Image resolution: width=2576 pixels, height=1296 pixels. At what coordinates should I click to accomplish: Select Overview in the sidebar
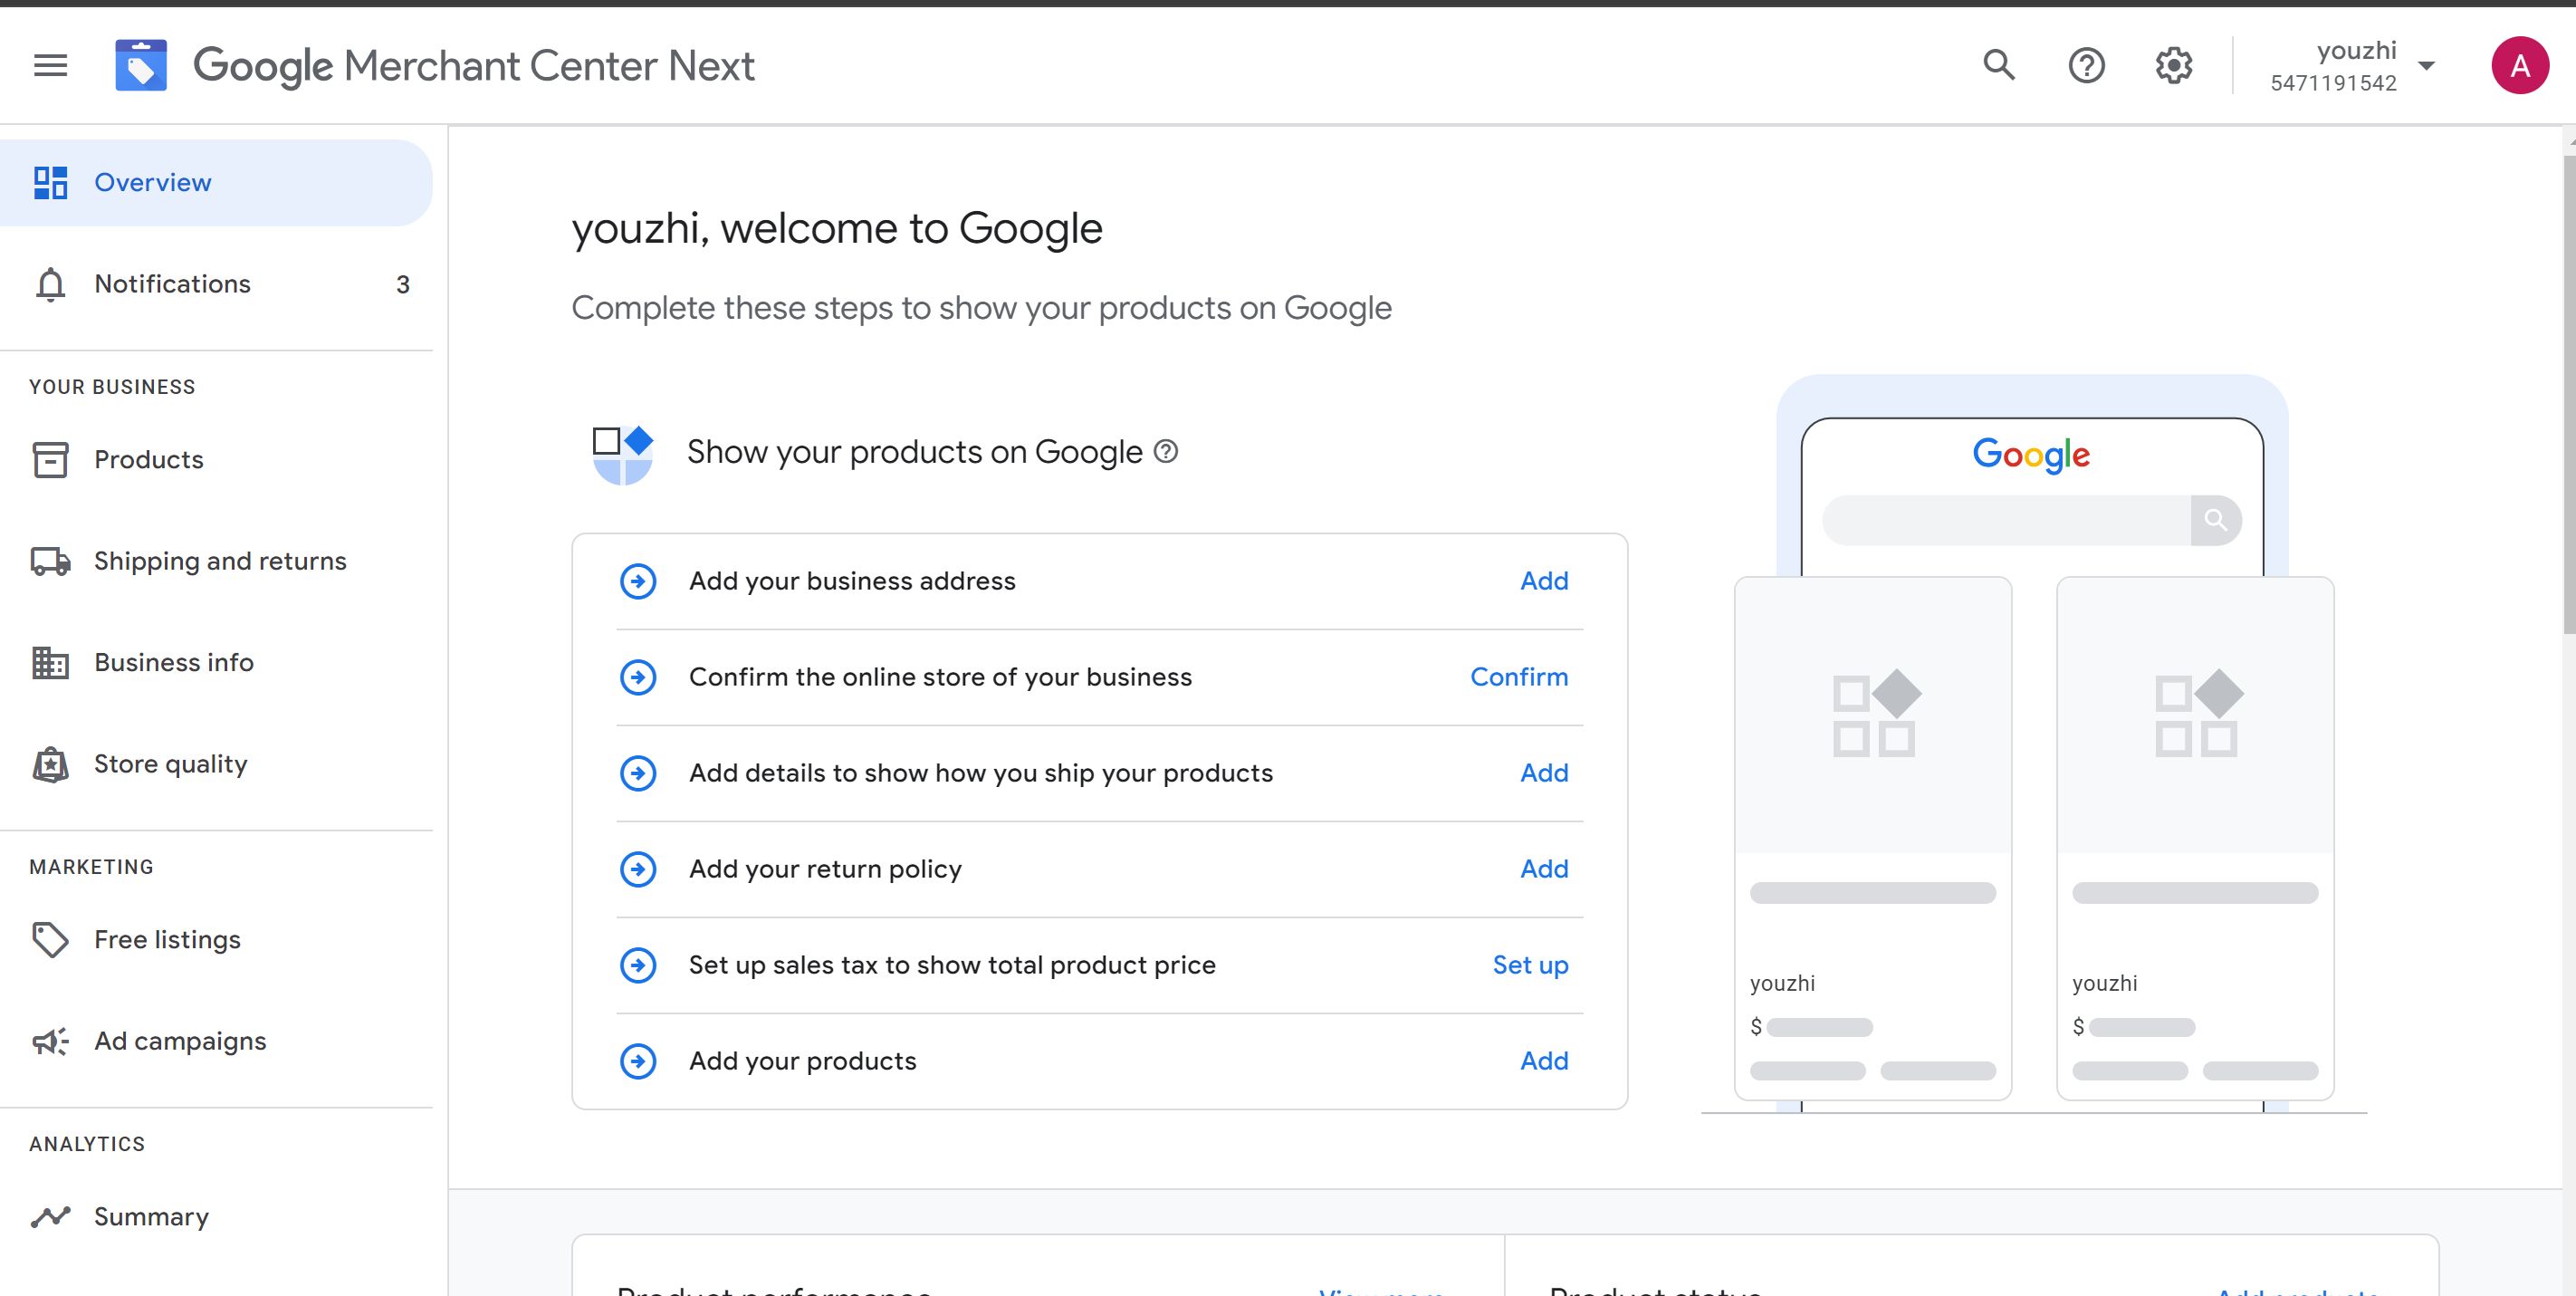(216, 183)
